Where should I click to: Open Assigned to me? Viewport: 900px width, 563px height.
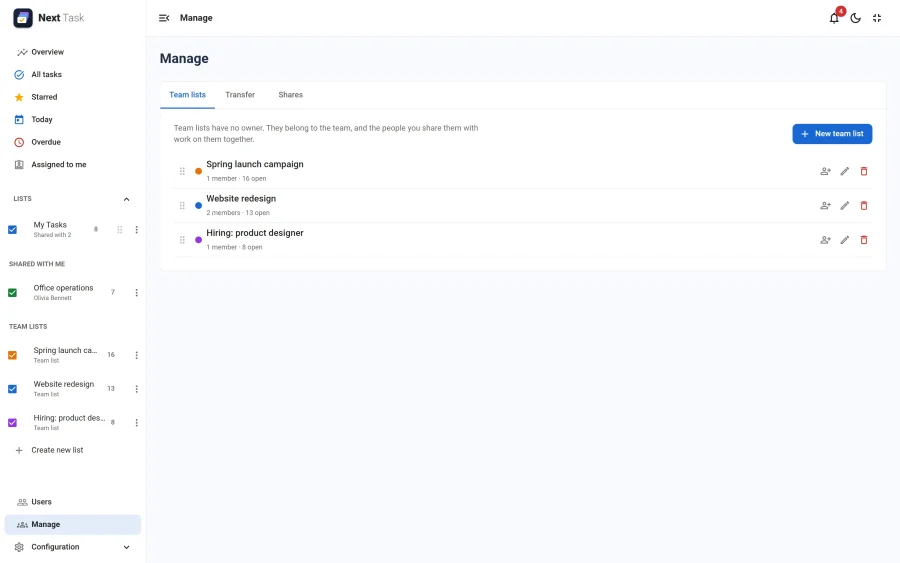tap(73, 165)
